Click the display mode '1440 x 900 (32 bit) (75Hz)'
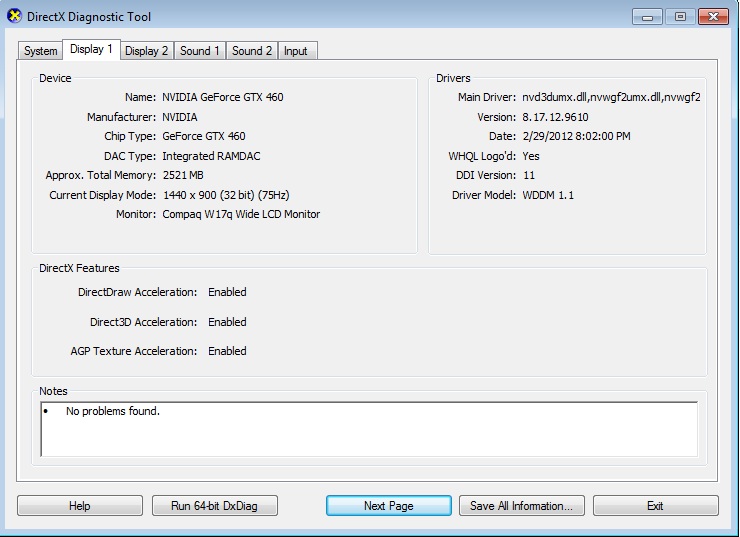Viewport: 740px width, 537px height. click(226, 195)
